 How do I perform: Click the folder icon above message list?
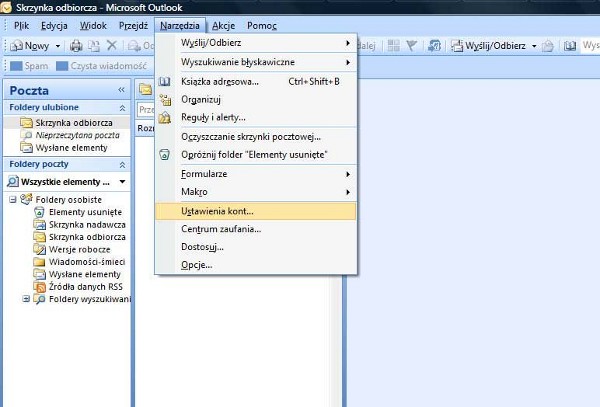click(x=145, y=90)
